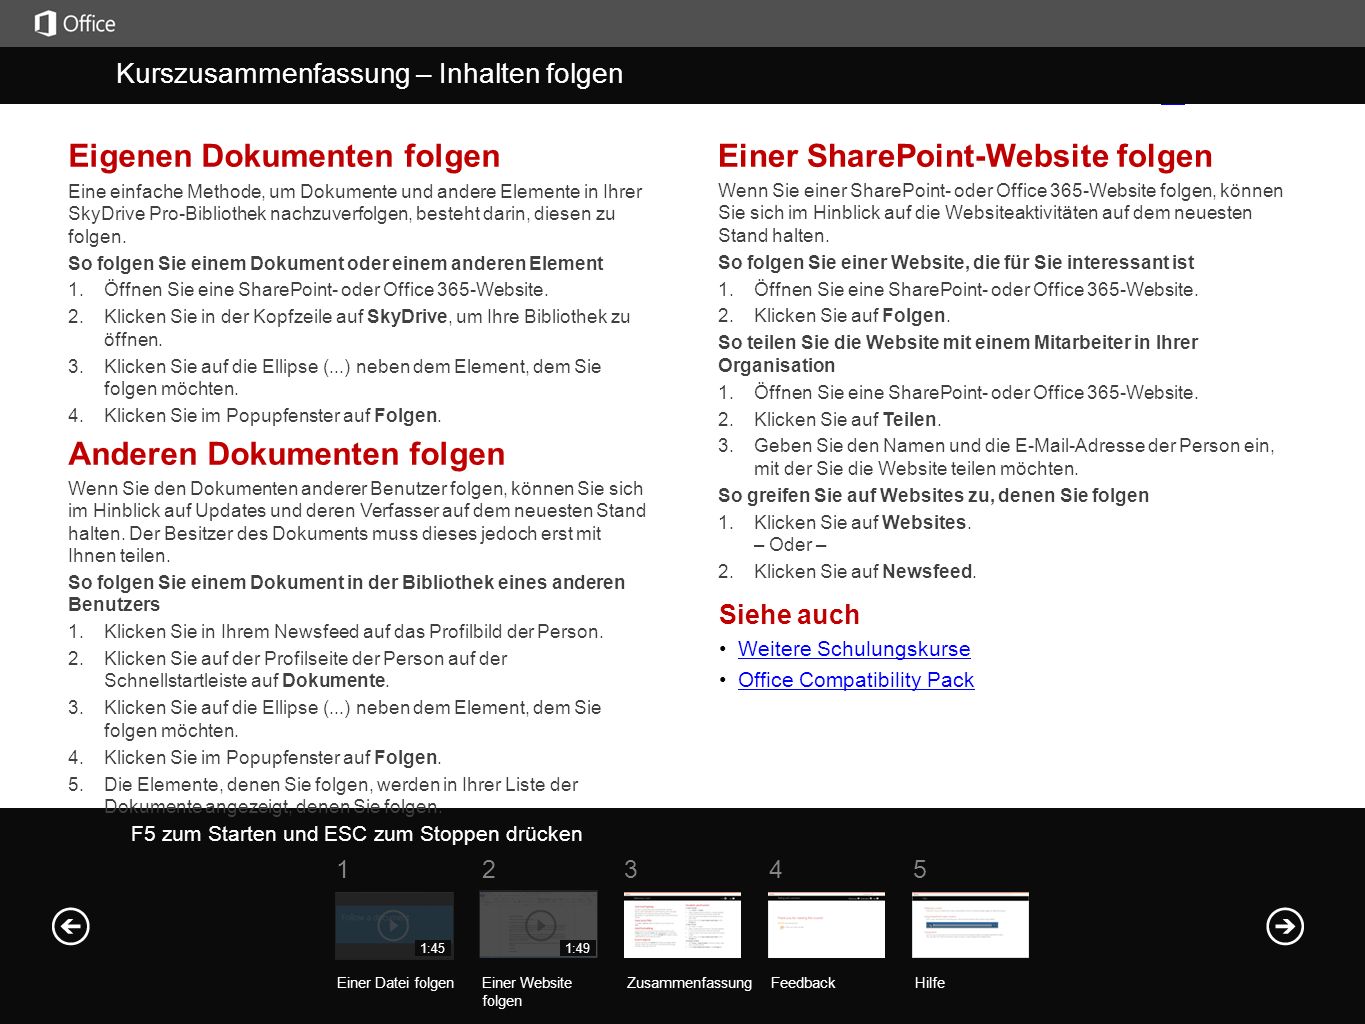Open the Weitere Schulungskurse link
1365x1024 pixels.
click(x=854, y=649)
